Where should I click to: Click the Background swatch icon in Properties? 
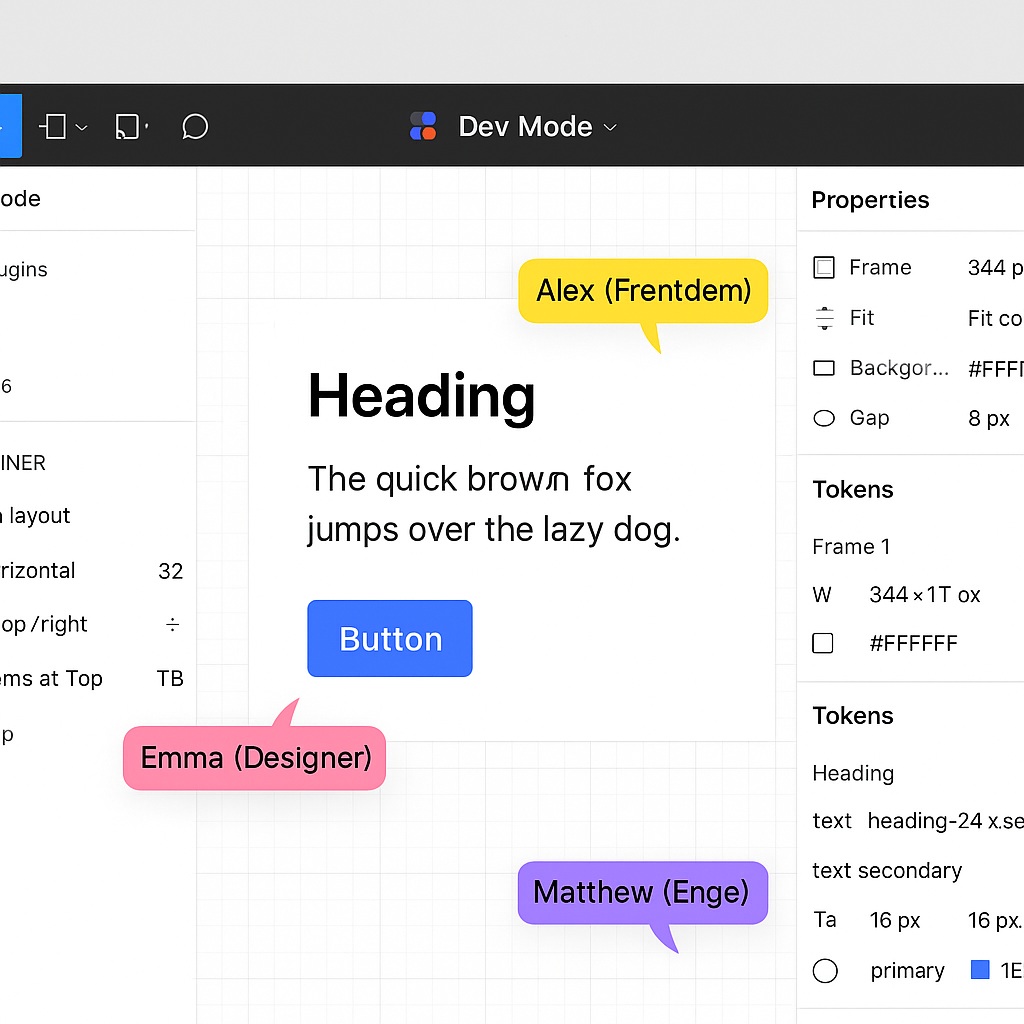[x=824, y=367]
